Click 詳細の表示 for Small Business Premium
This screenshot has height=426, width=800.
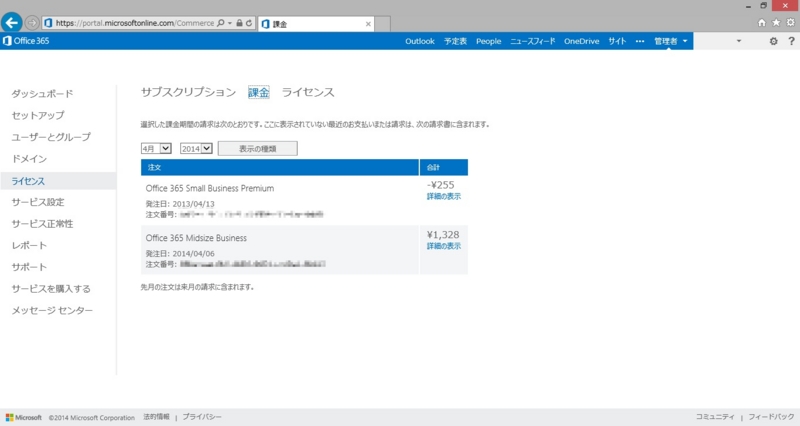(443, 196)
